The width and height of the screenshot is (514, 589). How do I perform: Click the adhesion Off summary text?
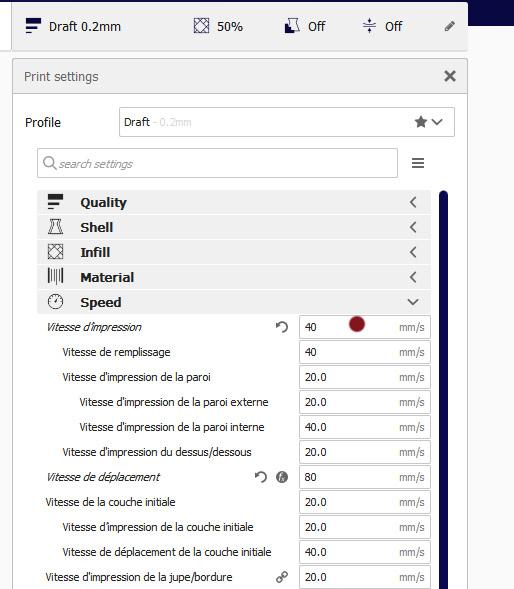pos(393,26)
